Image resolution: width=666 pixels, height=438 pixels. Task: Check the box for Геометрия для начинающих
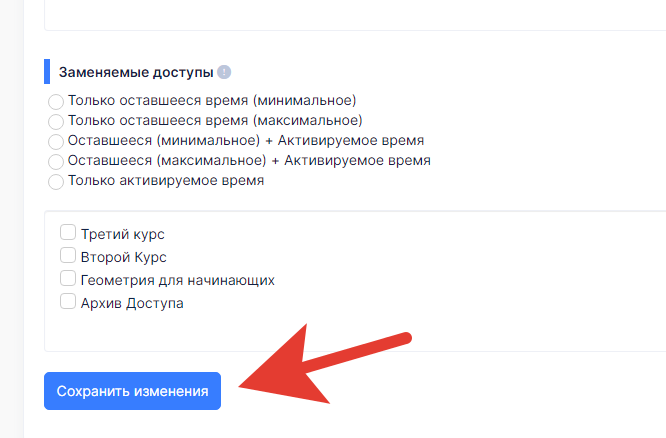[68, 279]
